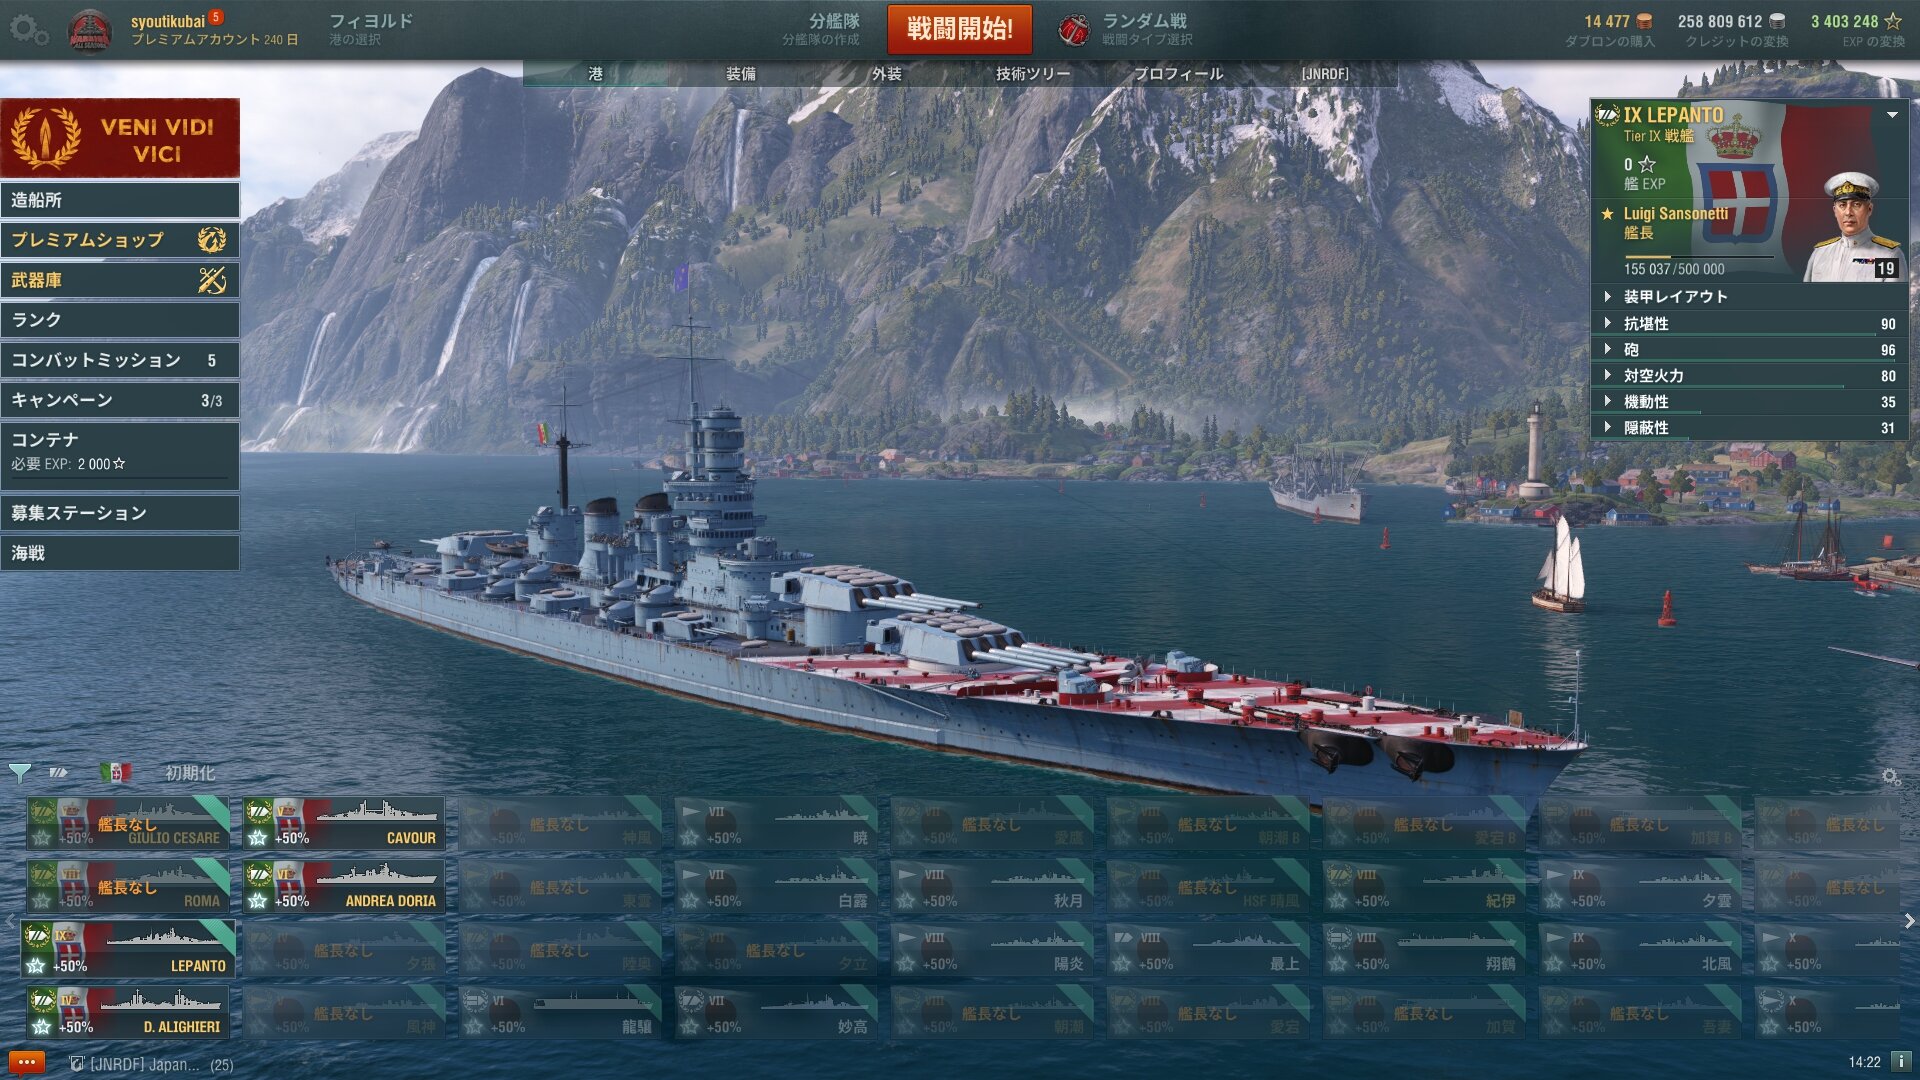This screenshot has width=1920, height=1080.
Task: Switch to the 技術ツリー tab
Action: tap(1033, 74)
